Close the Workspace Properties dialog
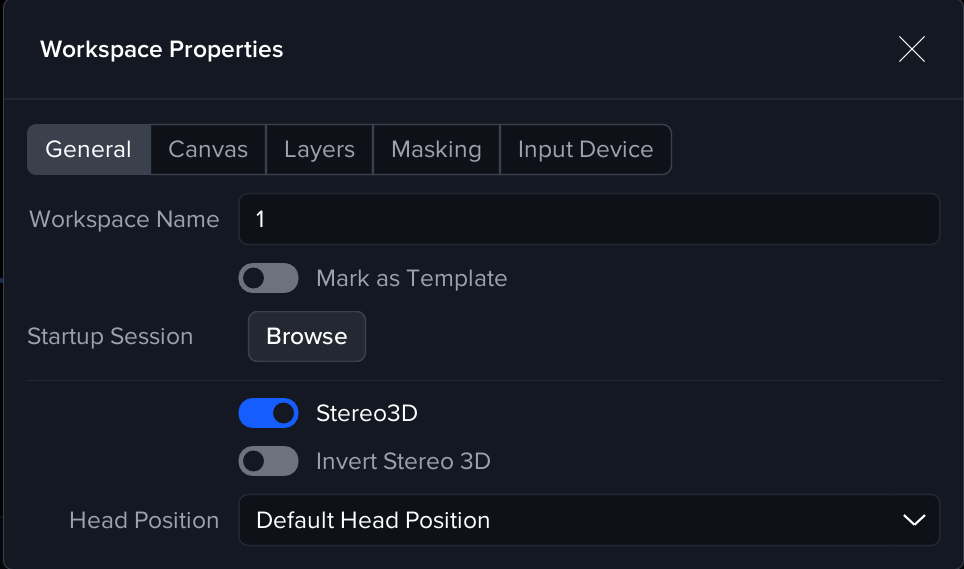This screenshot has height=569, width=964. [x=911, y=49]
